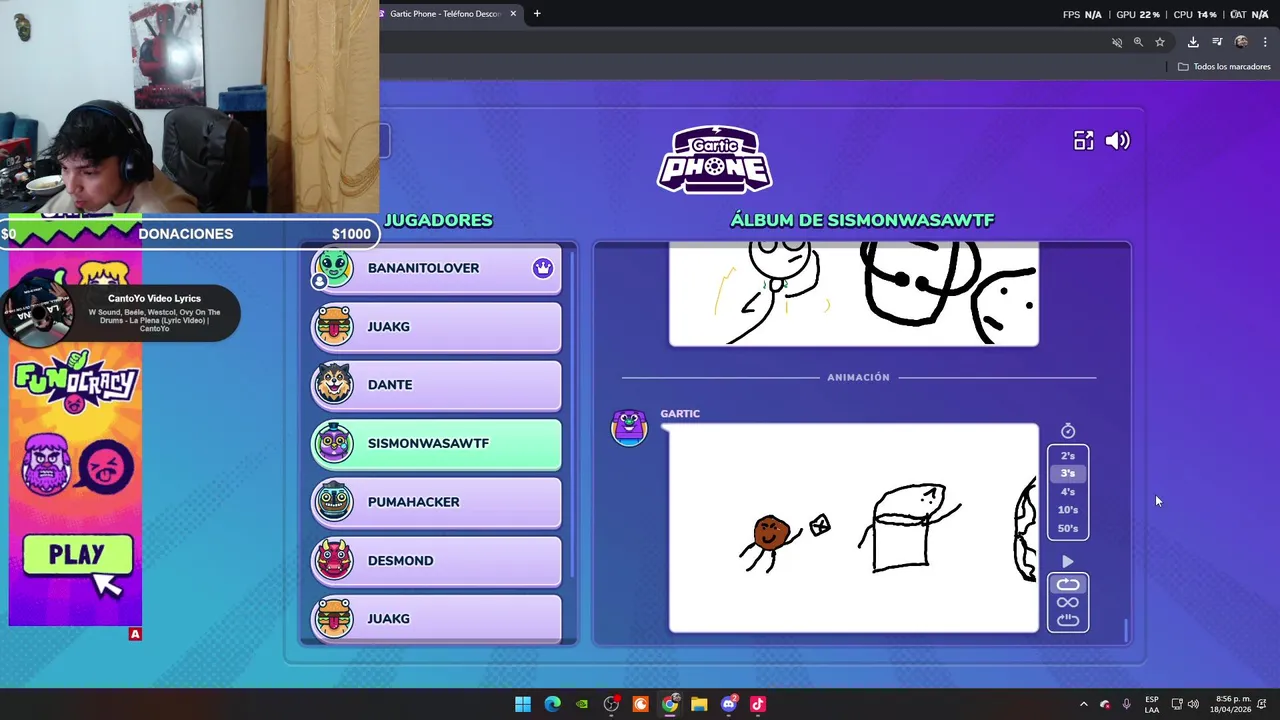Click the microphone tray icon
This screenshot has width=1280, height=720.
click(x=1126, y=705)
